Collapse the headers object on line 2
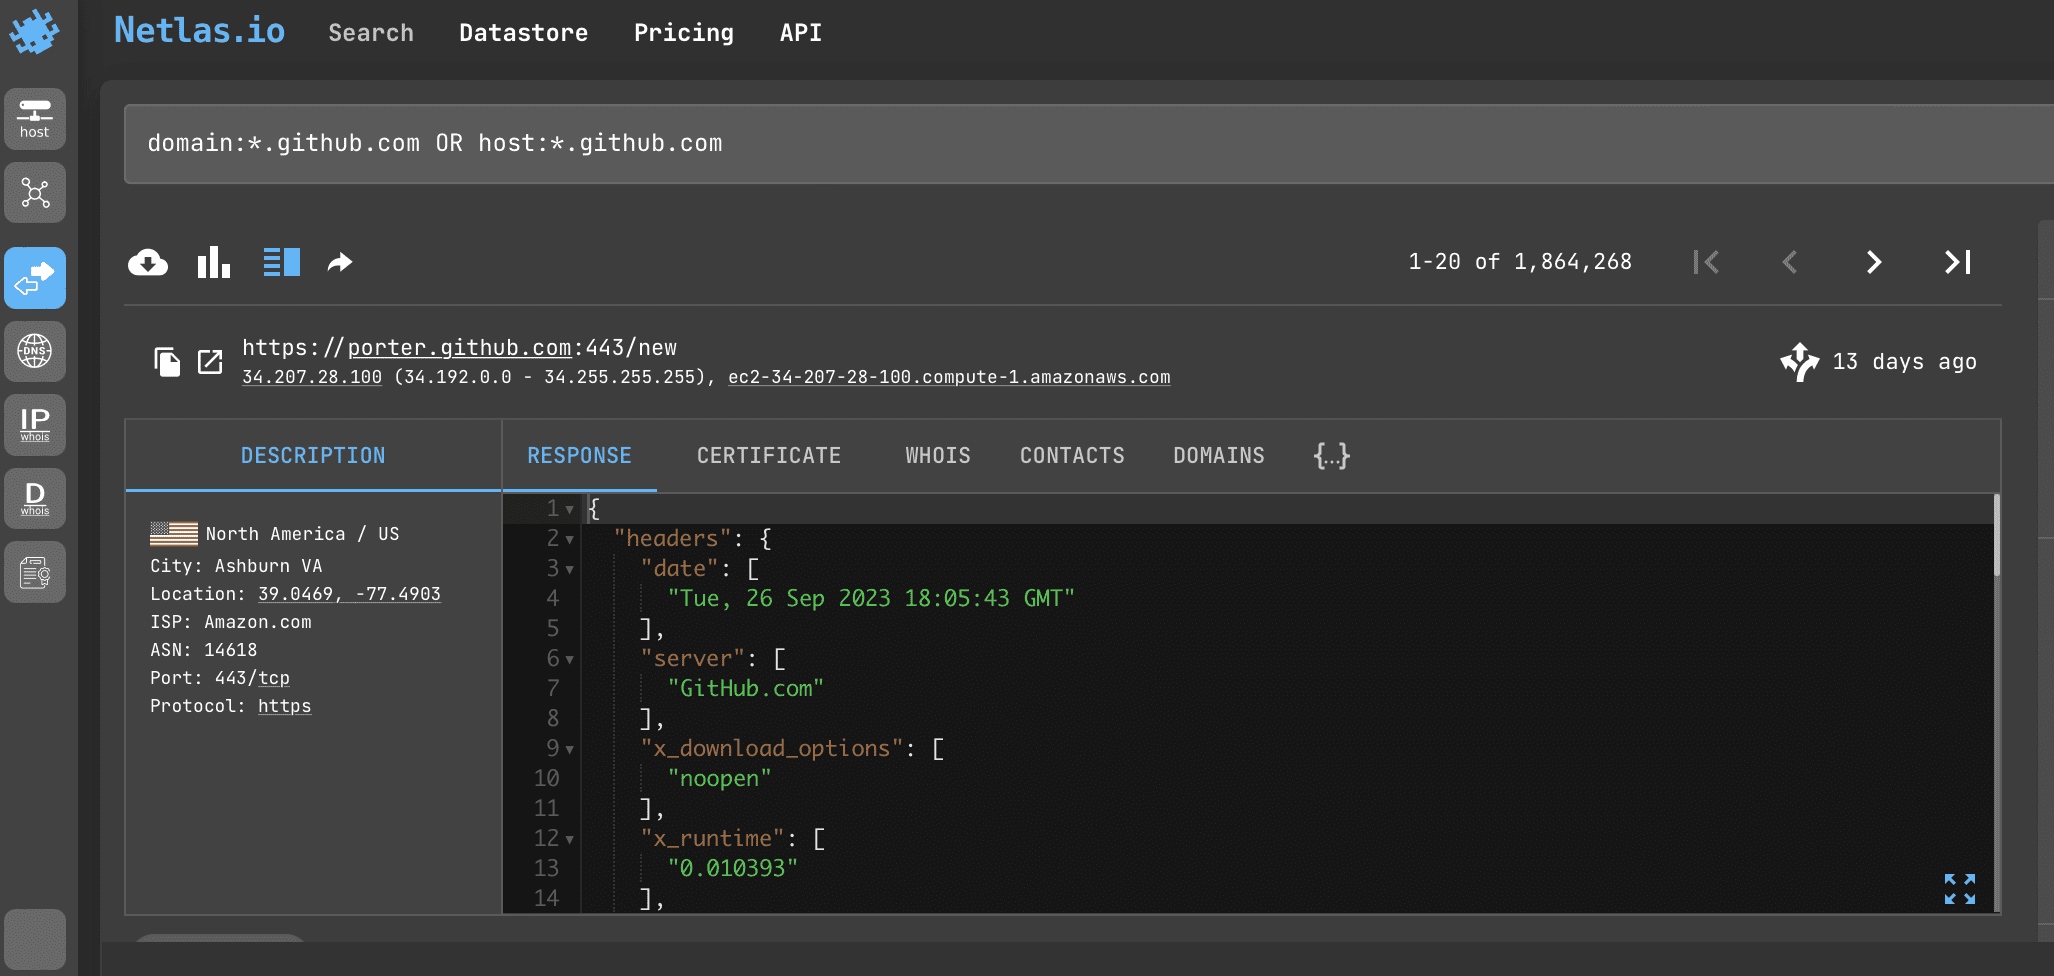This screenshot has height=976, width=2054. click(570, 540)
